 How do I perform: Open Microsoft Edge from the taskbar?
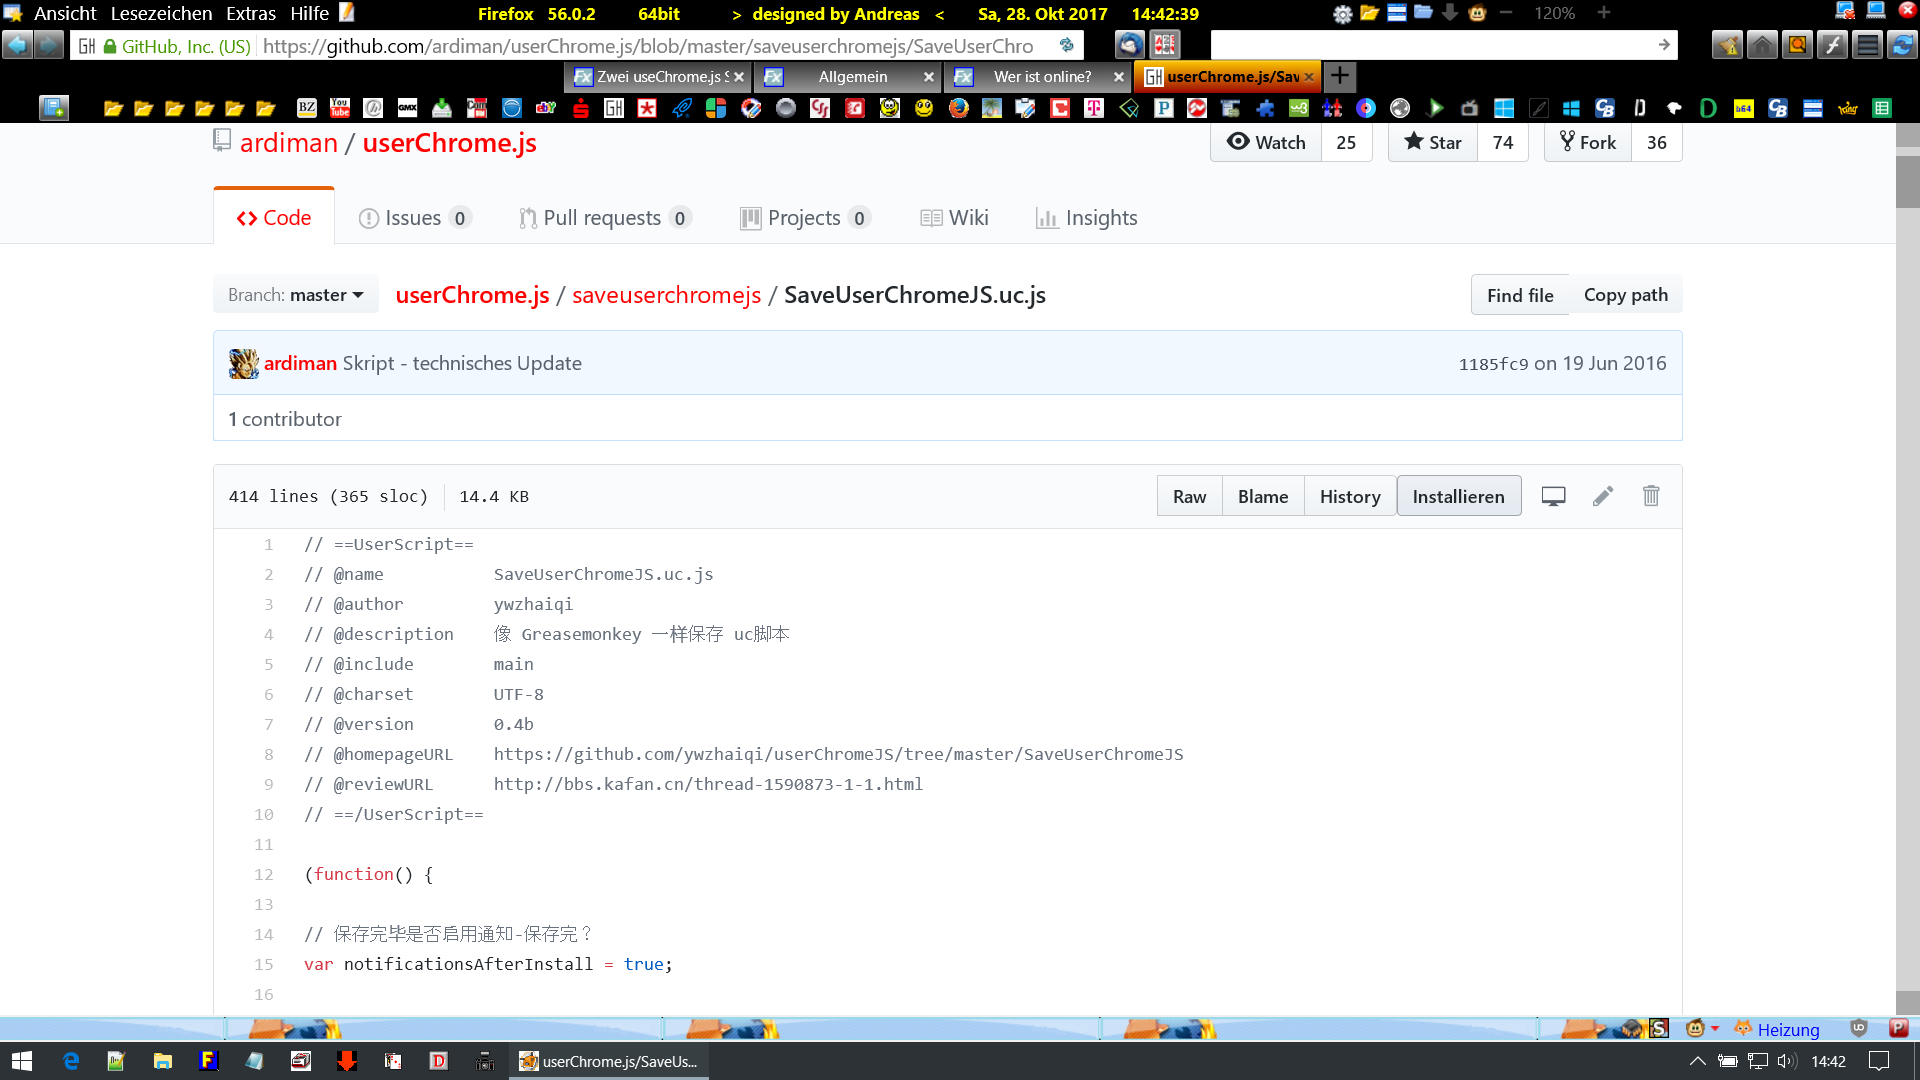(70, 1061)
